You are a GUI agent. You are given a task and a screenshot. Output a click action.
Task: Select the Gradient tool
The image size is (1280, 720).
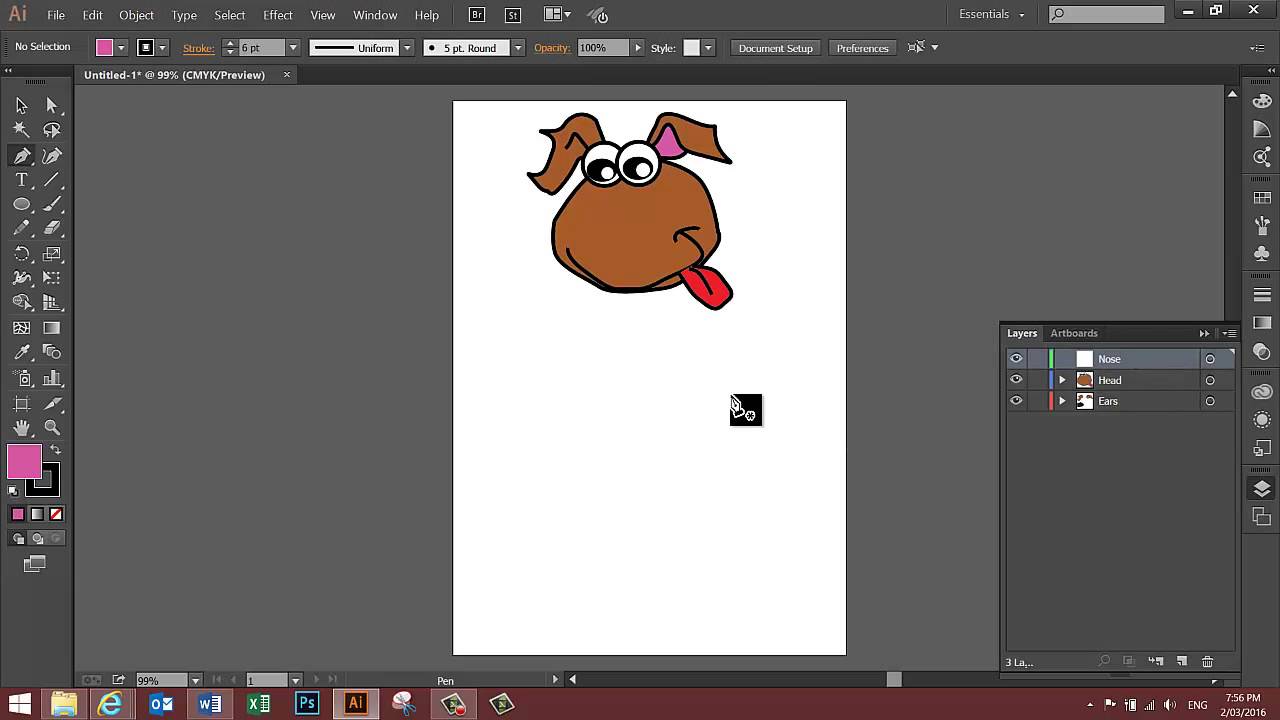(x=52, y=328)
